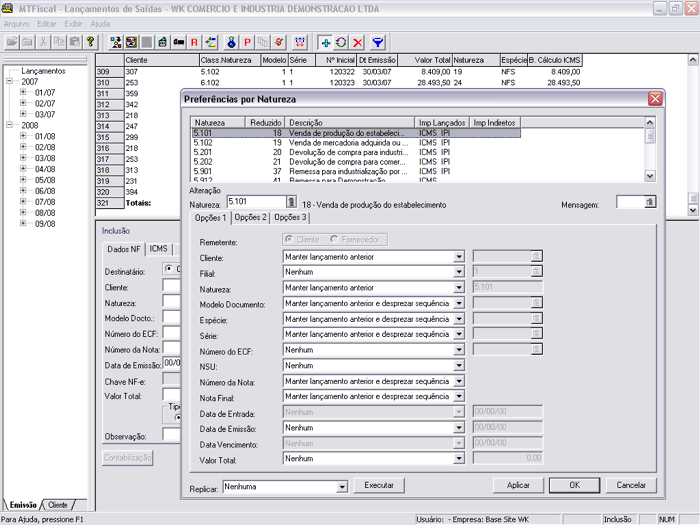
Task: Click the lookup icon beside Mensagem field
Action: (650, 203)
